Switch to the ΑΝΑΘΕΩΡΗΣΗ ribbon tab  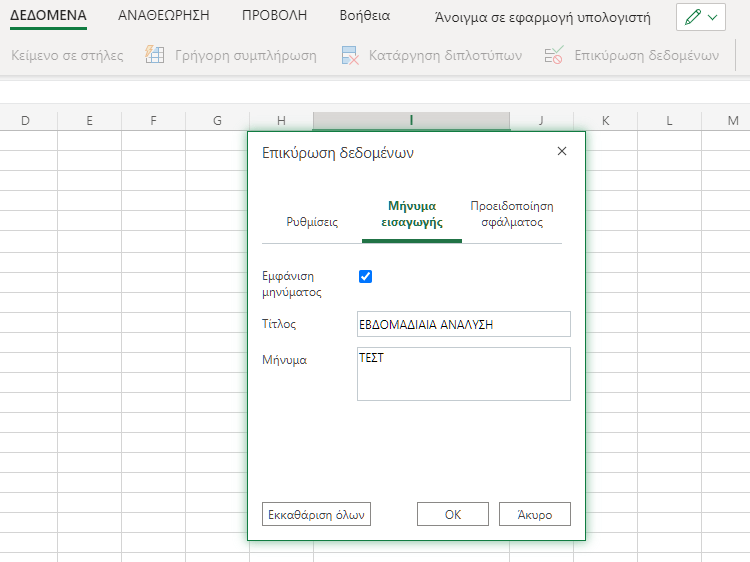coord(163,16)
